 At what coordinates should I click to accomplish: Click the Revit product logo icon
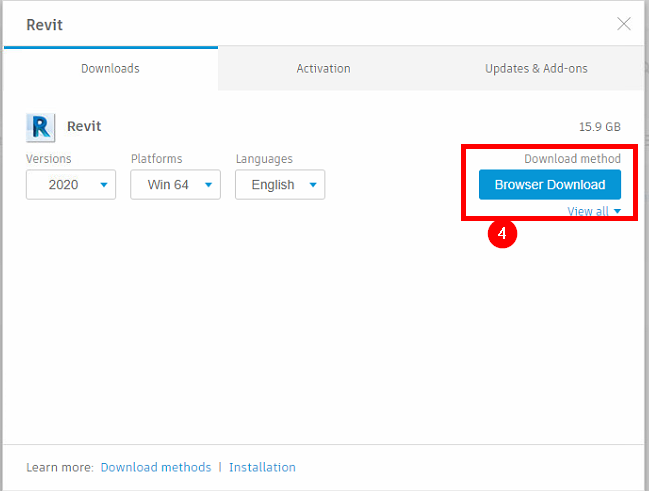pos(41,128)
